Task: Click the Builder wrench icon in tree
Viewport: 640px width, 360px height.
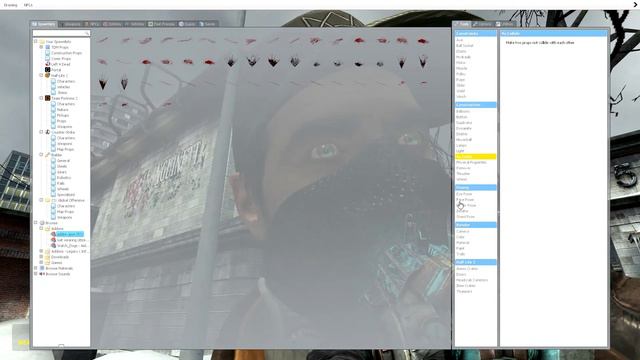Action: 47,155
